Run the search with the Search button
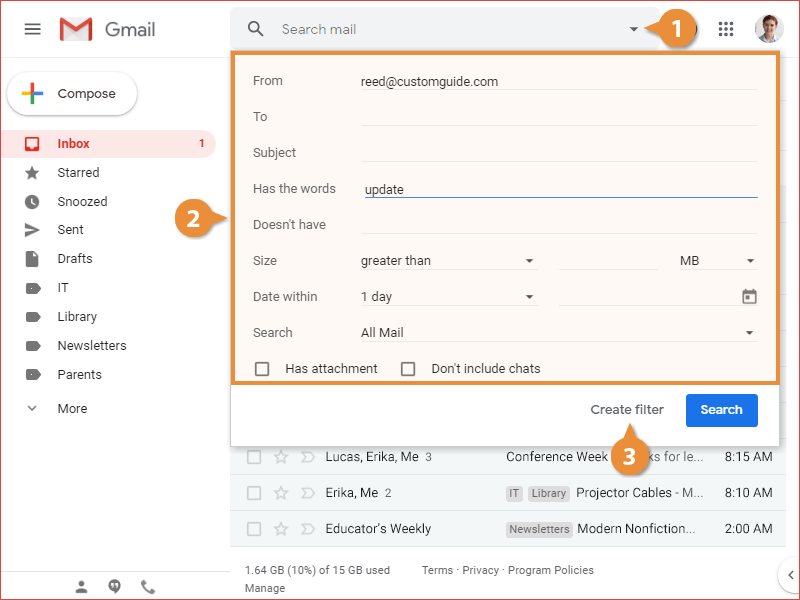Viewport: 800px width, 600px height. (x=721, y=409)
